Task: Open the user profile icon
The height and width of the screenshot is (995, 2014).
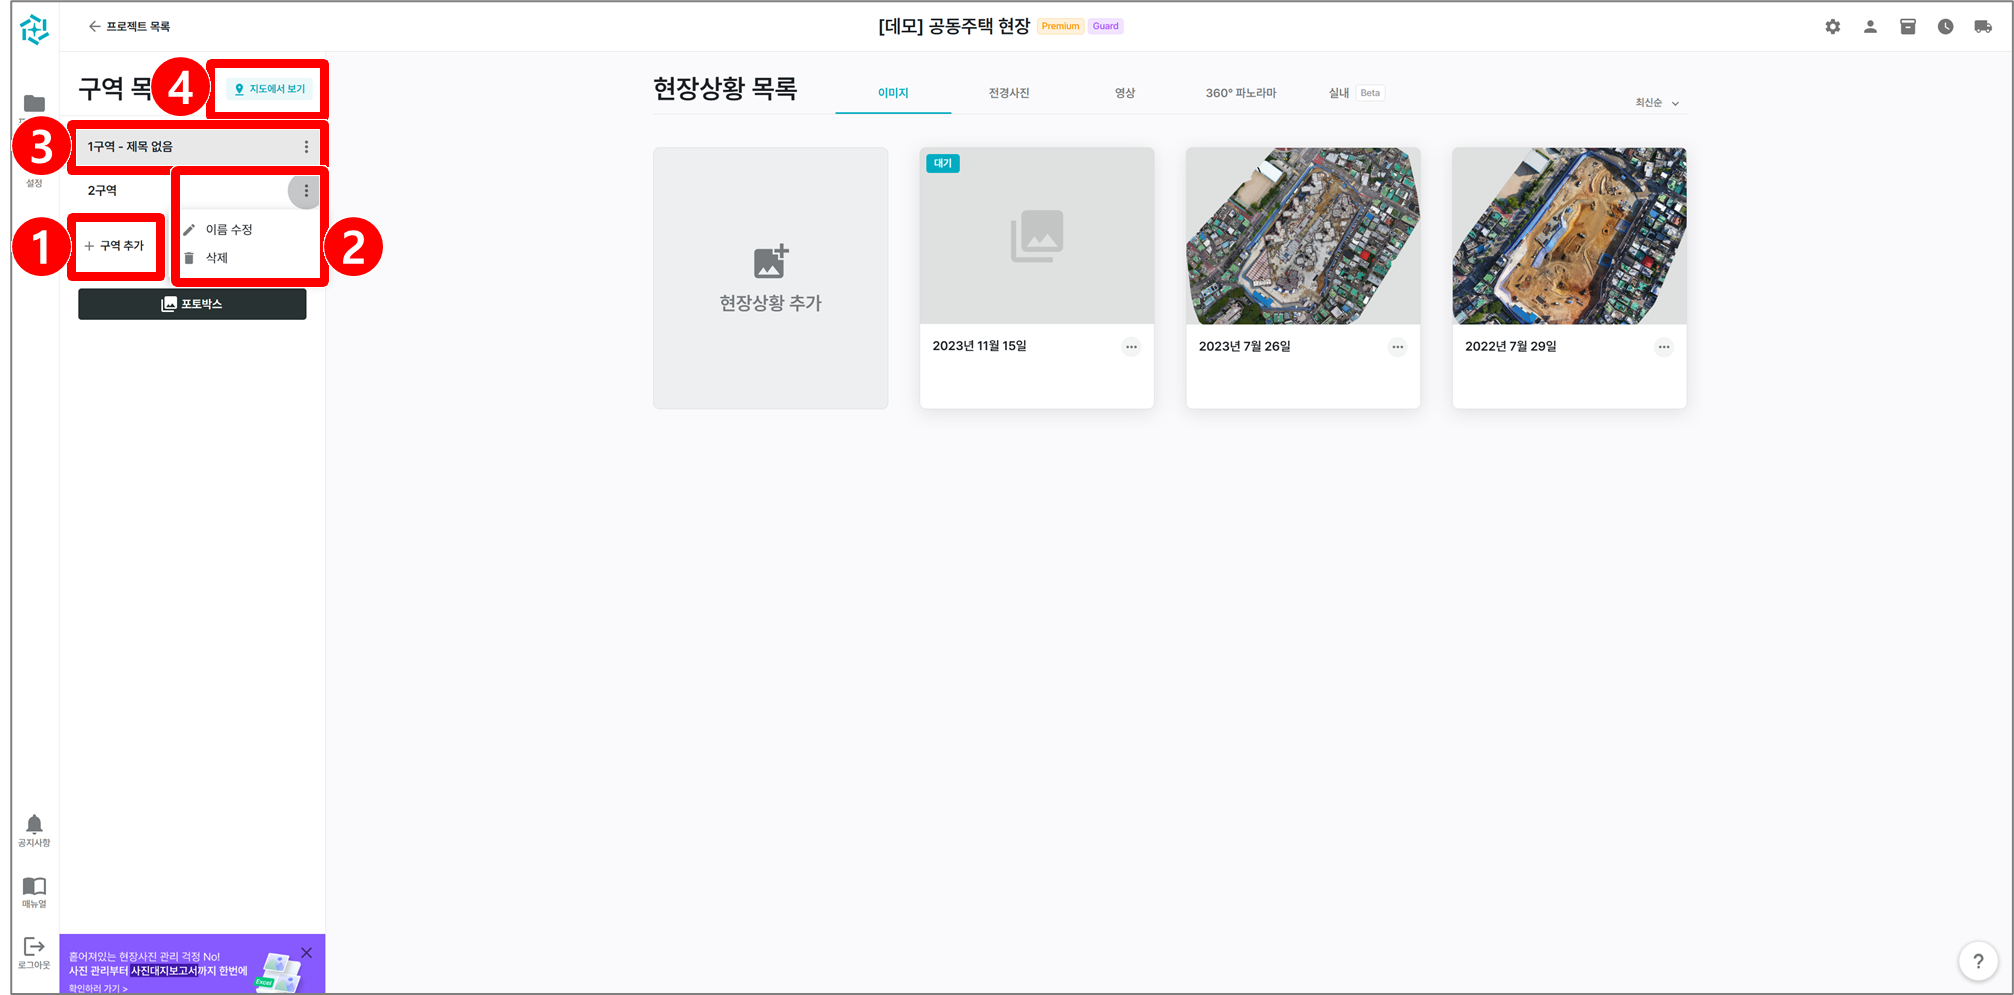Action: click(x=1870, y=27)
